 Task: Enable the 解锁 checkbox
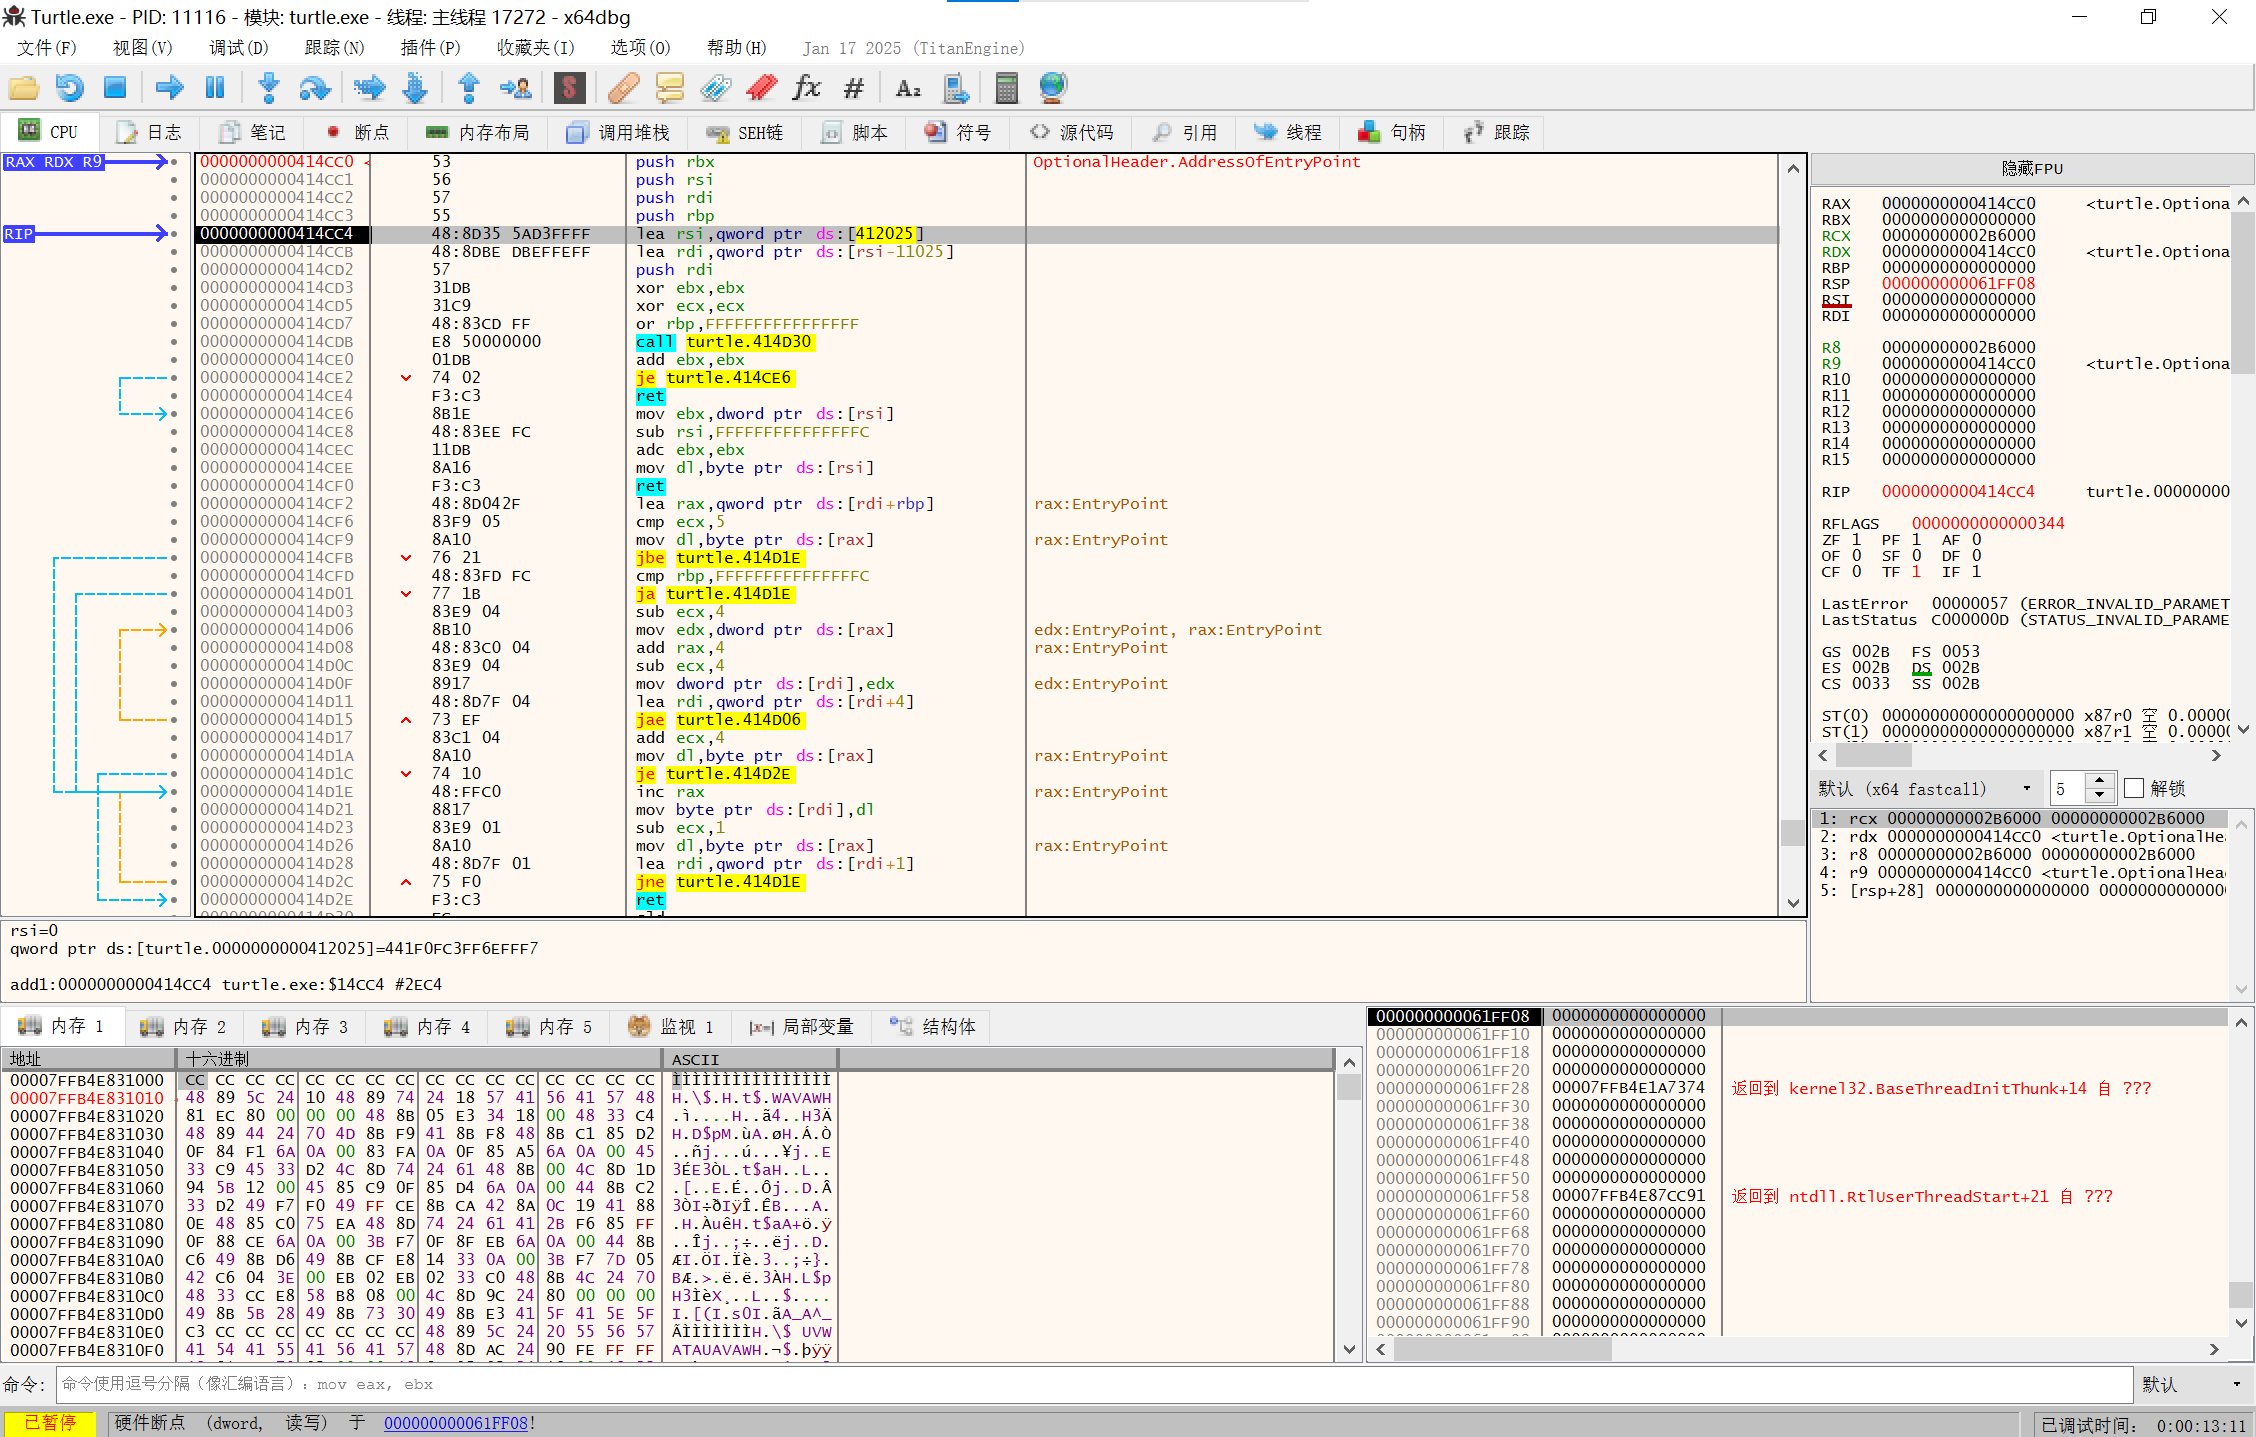coord(2134,788)
